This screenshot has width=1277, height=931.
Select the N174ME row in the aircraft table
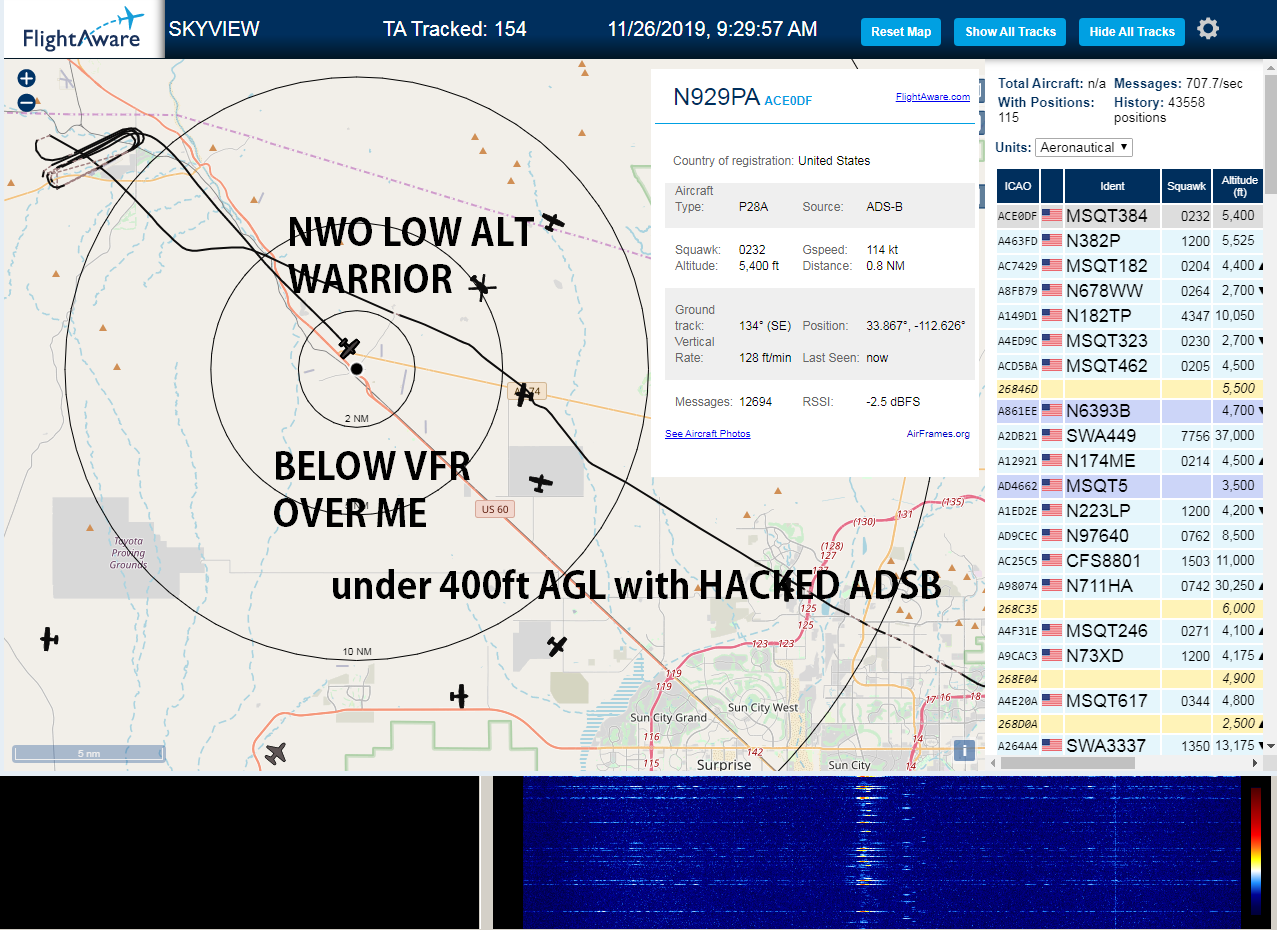(x=1130, y=461)
